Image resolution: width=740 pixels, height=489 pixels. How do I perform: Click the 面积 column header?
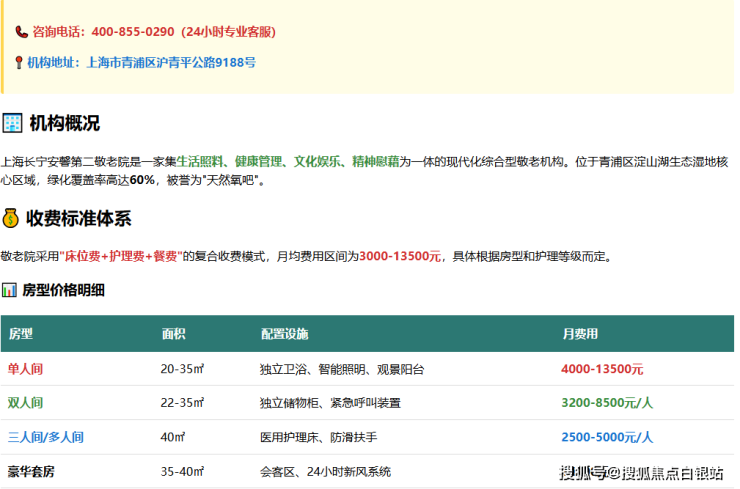click(172, 334)
